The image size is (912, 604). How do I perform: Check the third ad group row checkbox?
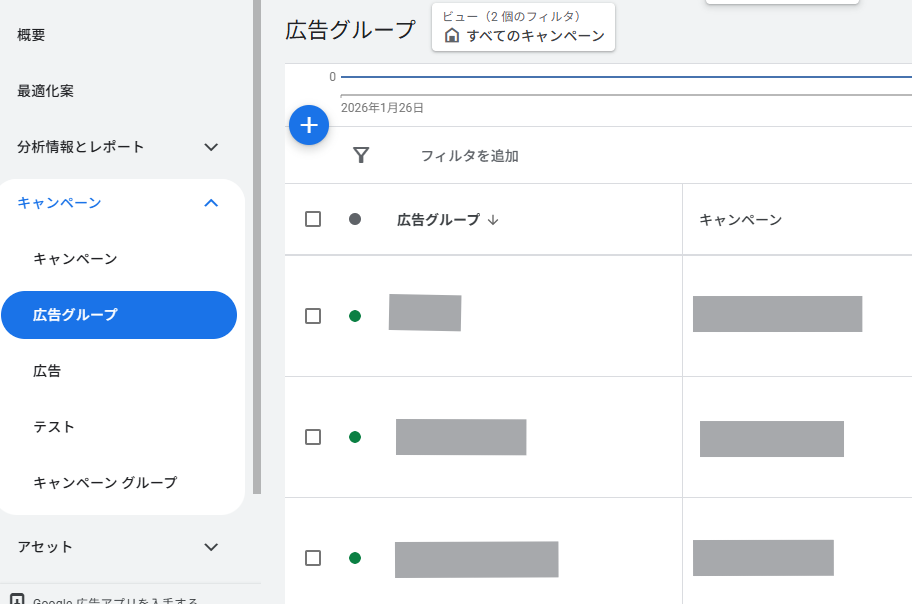[x=313, y=558]
